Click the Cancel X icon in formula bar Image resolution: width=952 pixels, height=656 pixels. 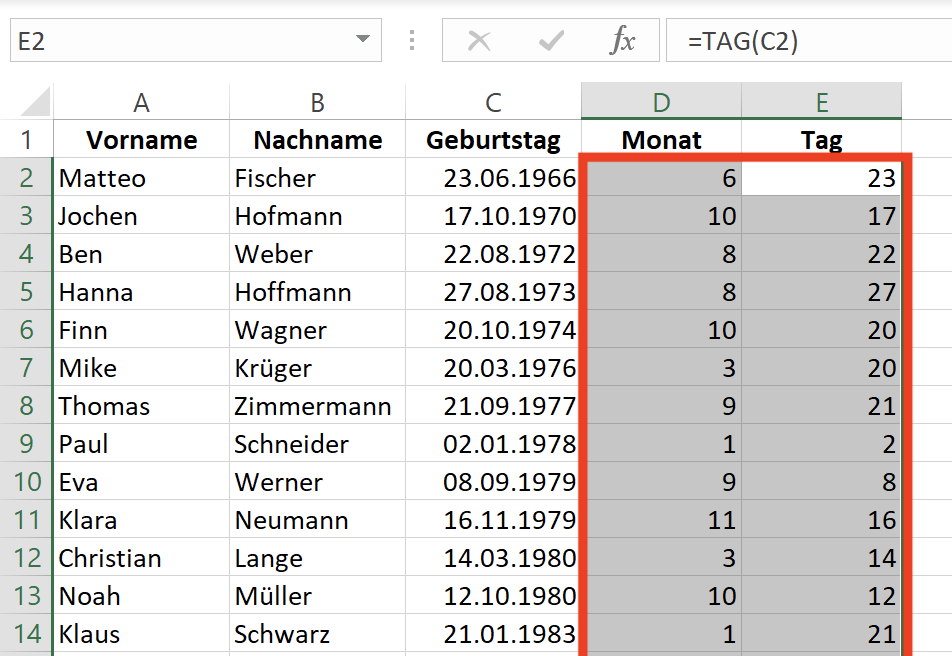[x=479, y=41]
